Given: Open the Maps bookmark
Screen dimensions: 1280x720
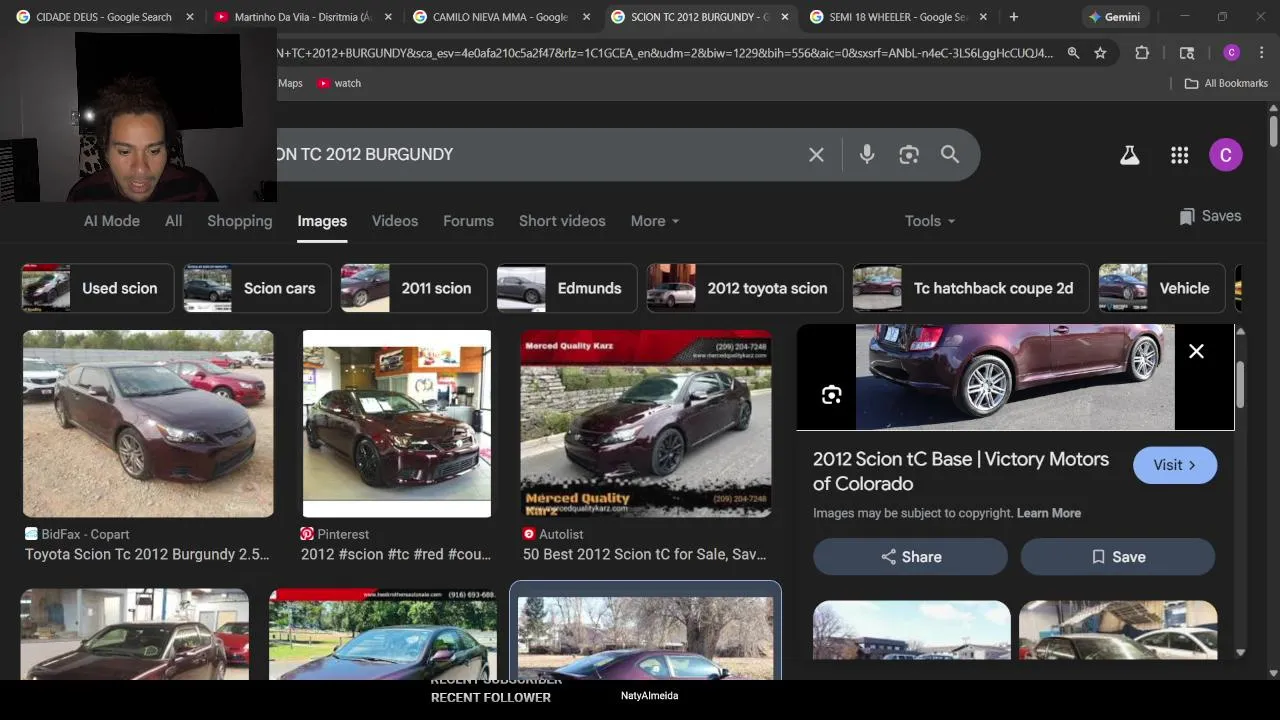Looking at the screenshot, I should [x=289, y=83].
